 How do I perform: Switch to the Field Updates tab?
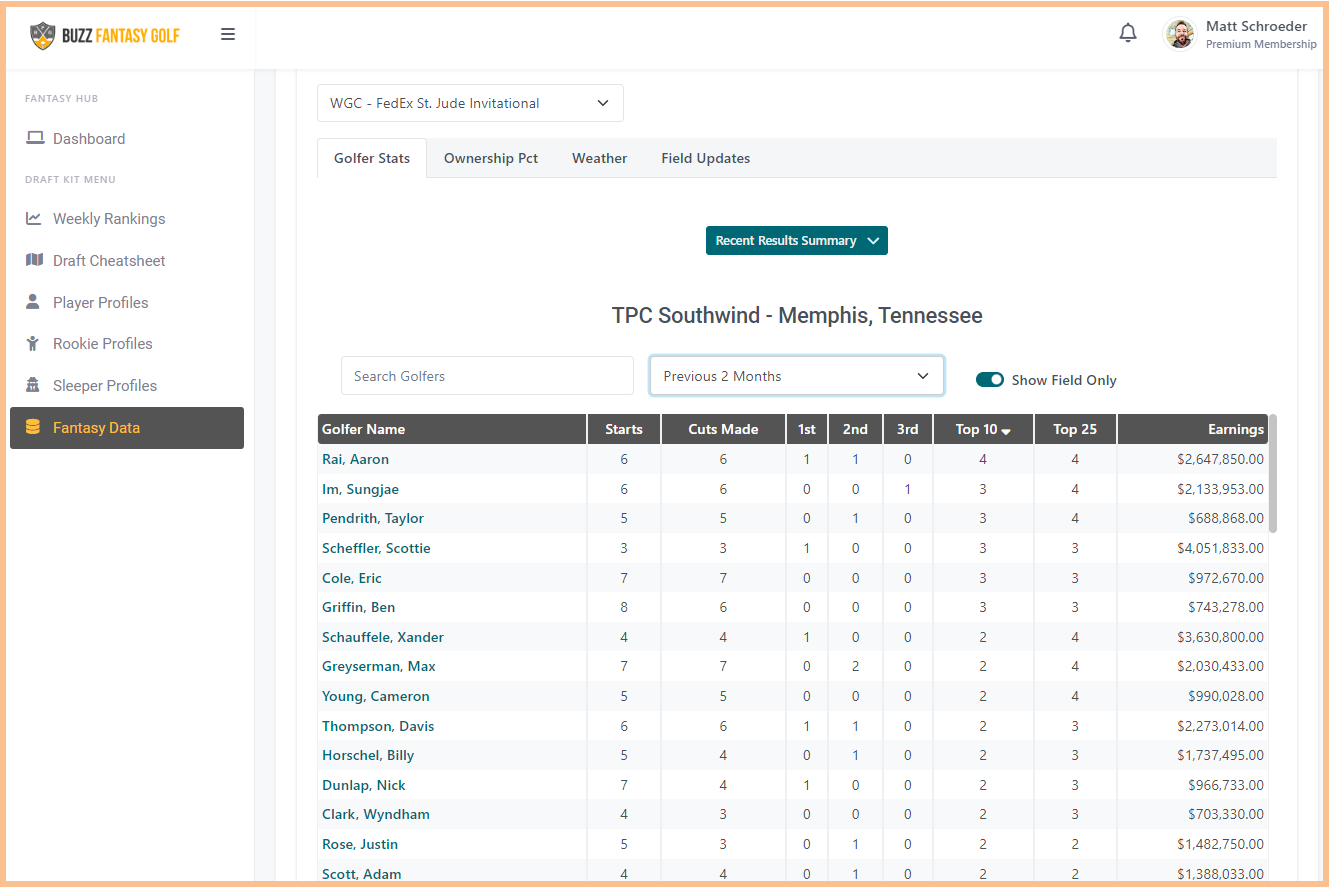[706, 158]
